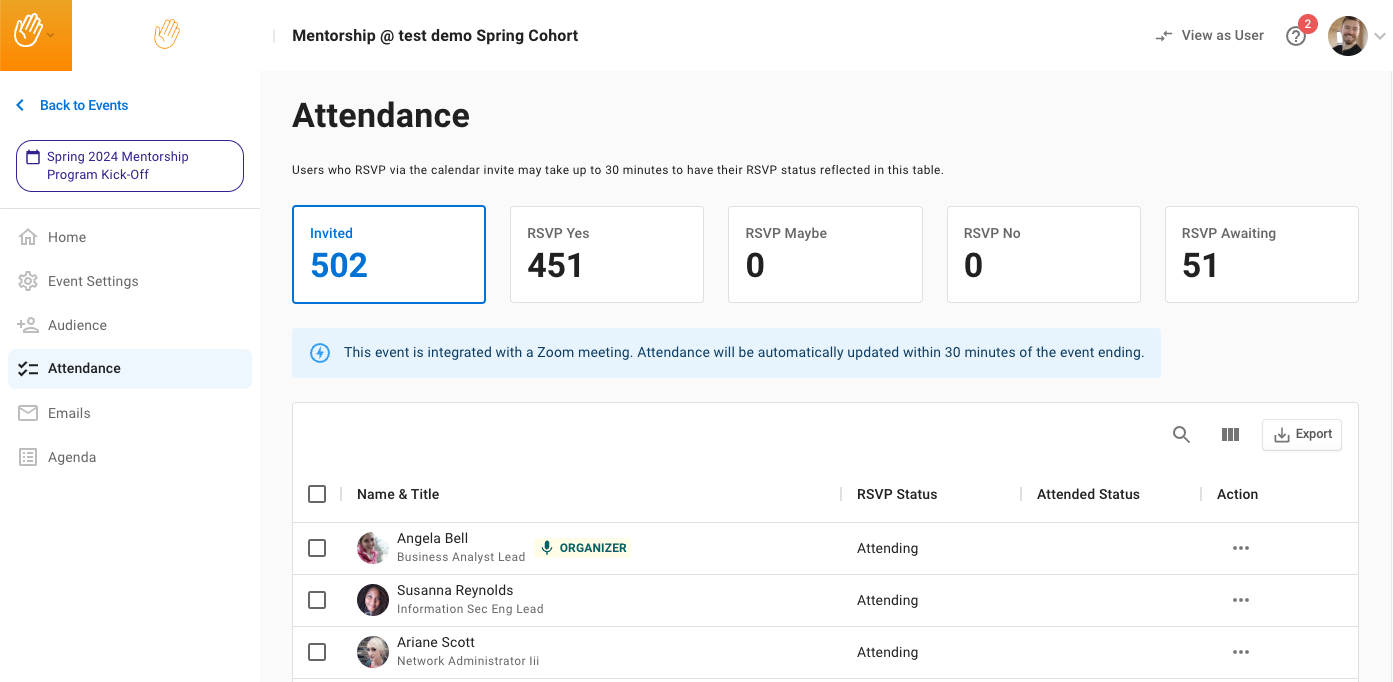Toggle the select-all checkbox in table header

317,494
